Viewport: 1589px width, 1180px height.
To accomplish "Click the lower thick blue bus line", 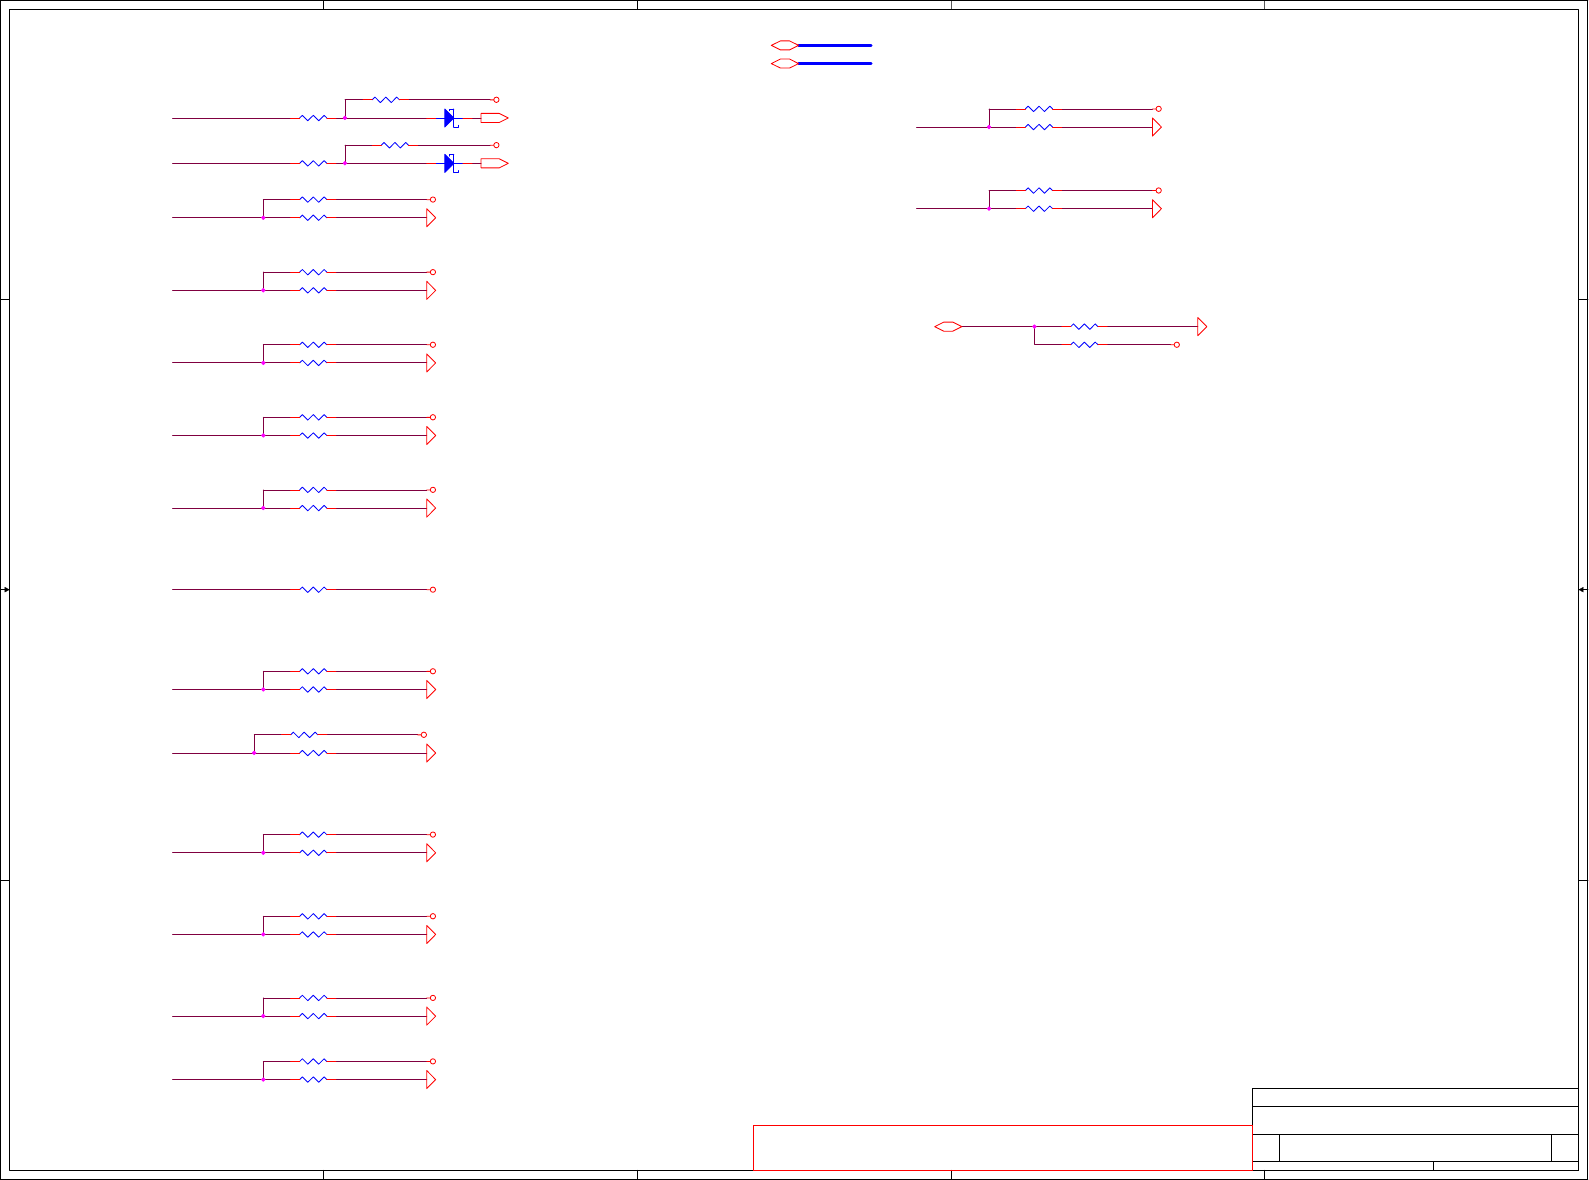I will [835, 63].
